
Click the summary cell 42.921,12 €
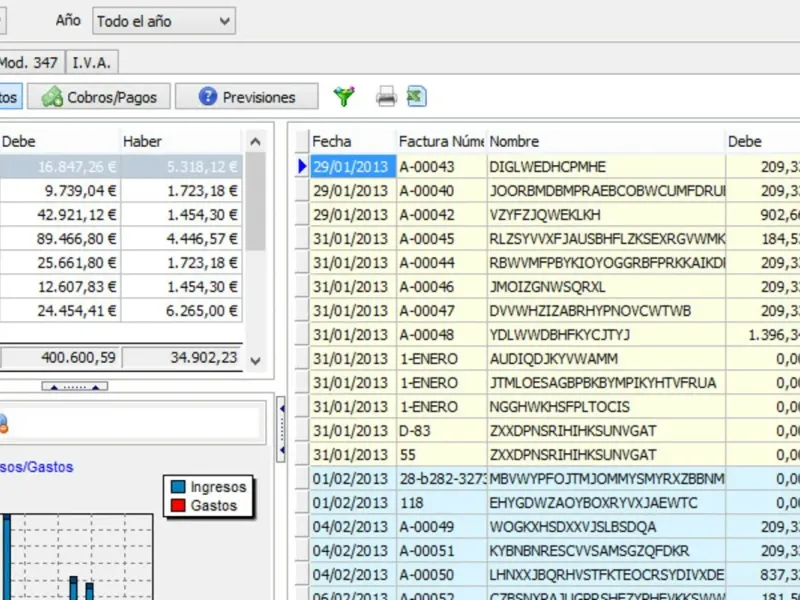point(60,215)
